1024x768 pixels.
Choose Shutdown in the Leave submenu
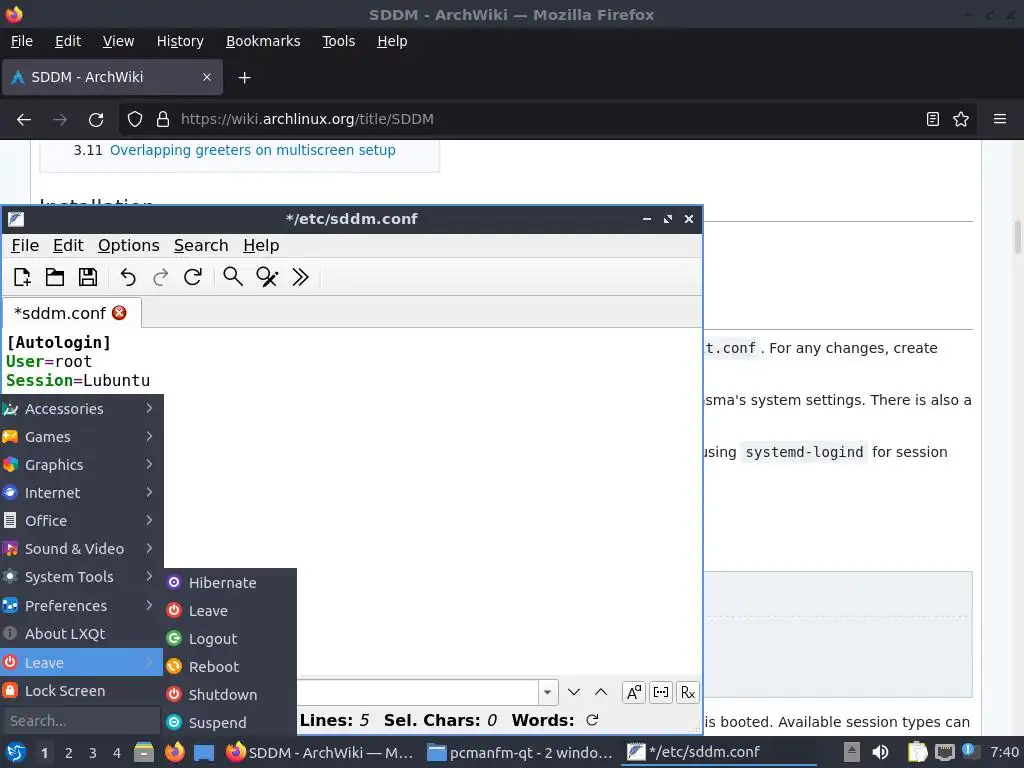[x=231, y=695]
